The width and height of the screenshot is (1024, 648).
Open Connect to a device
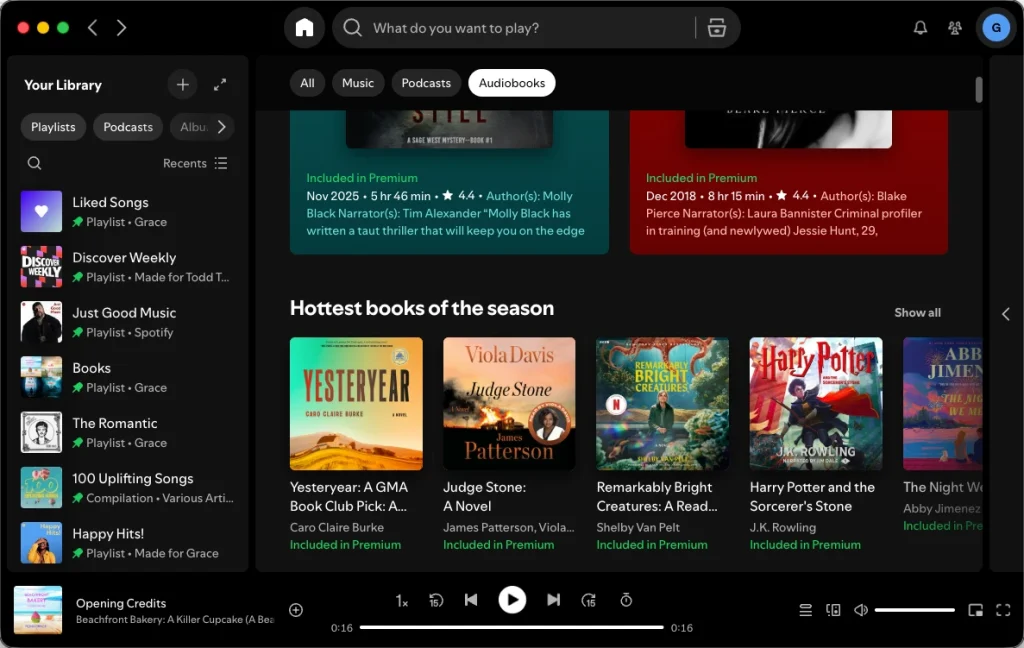(833, 610)
